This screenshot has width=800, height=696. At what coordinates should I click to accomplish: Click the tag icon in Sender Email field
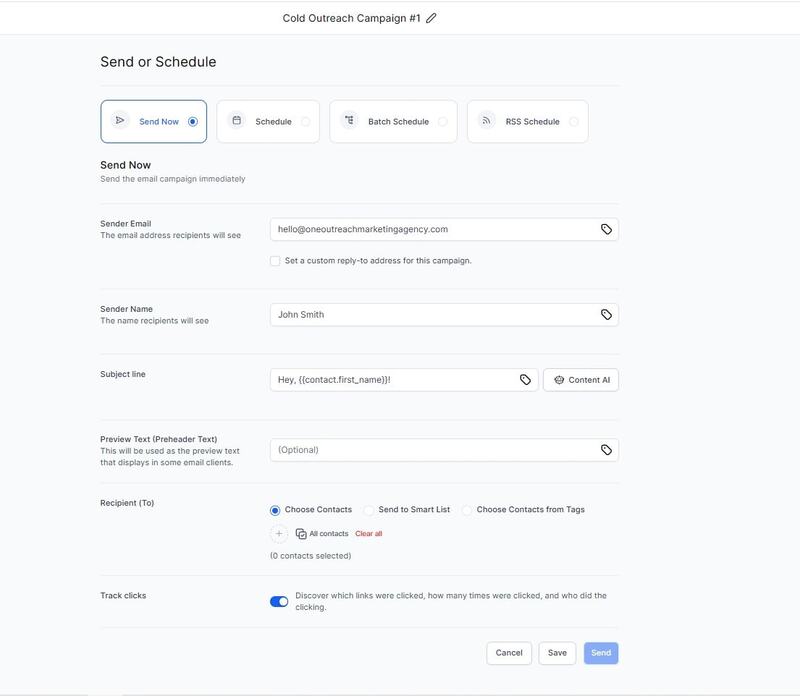[606, 229]
